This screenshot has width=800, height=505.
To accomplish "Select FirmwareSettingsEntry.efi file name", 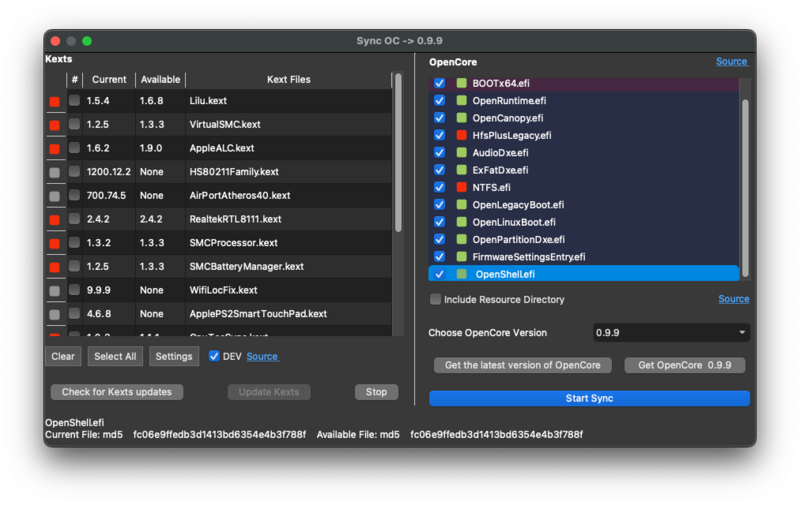I will click(x=529, y=257).
